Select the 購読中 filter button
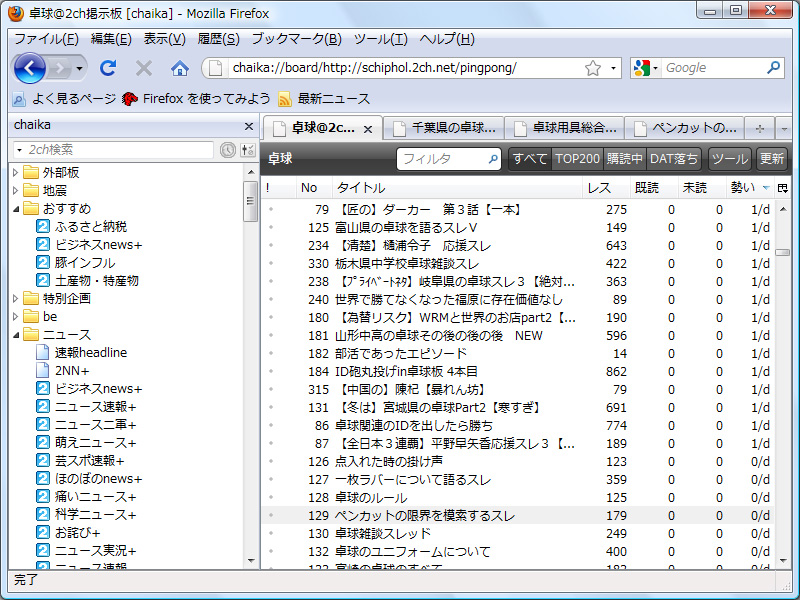Image resolution: width=800 pixels, height=600 pixels. [x=624, y=159]
